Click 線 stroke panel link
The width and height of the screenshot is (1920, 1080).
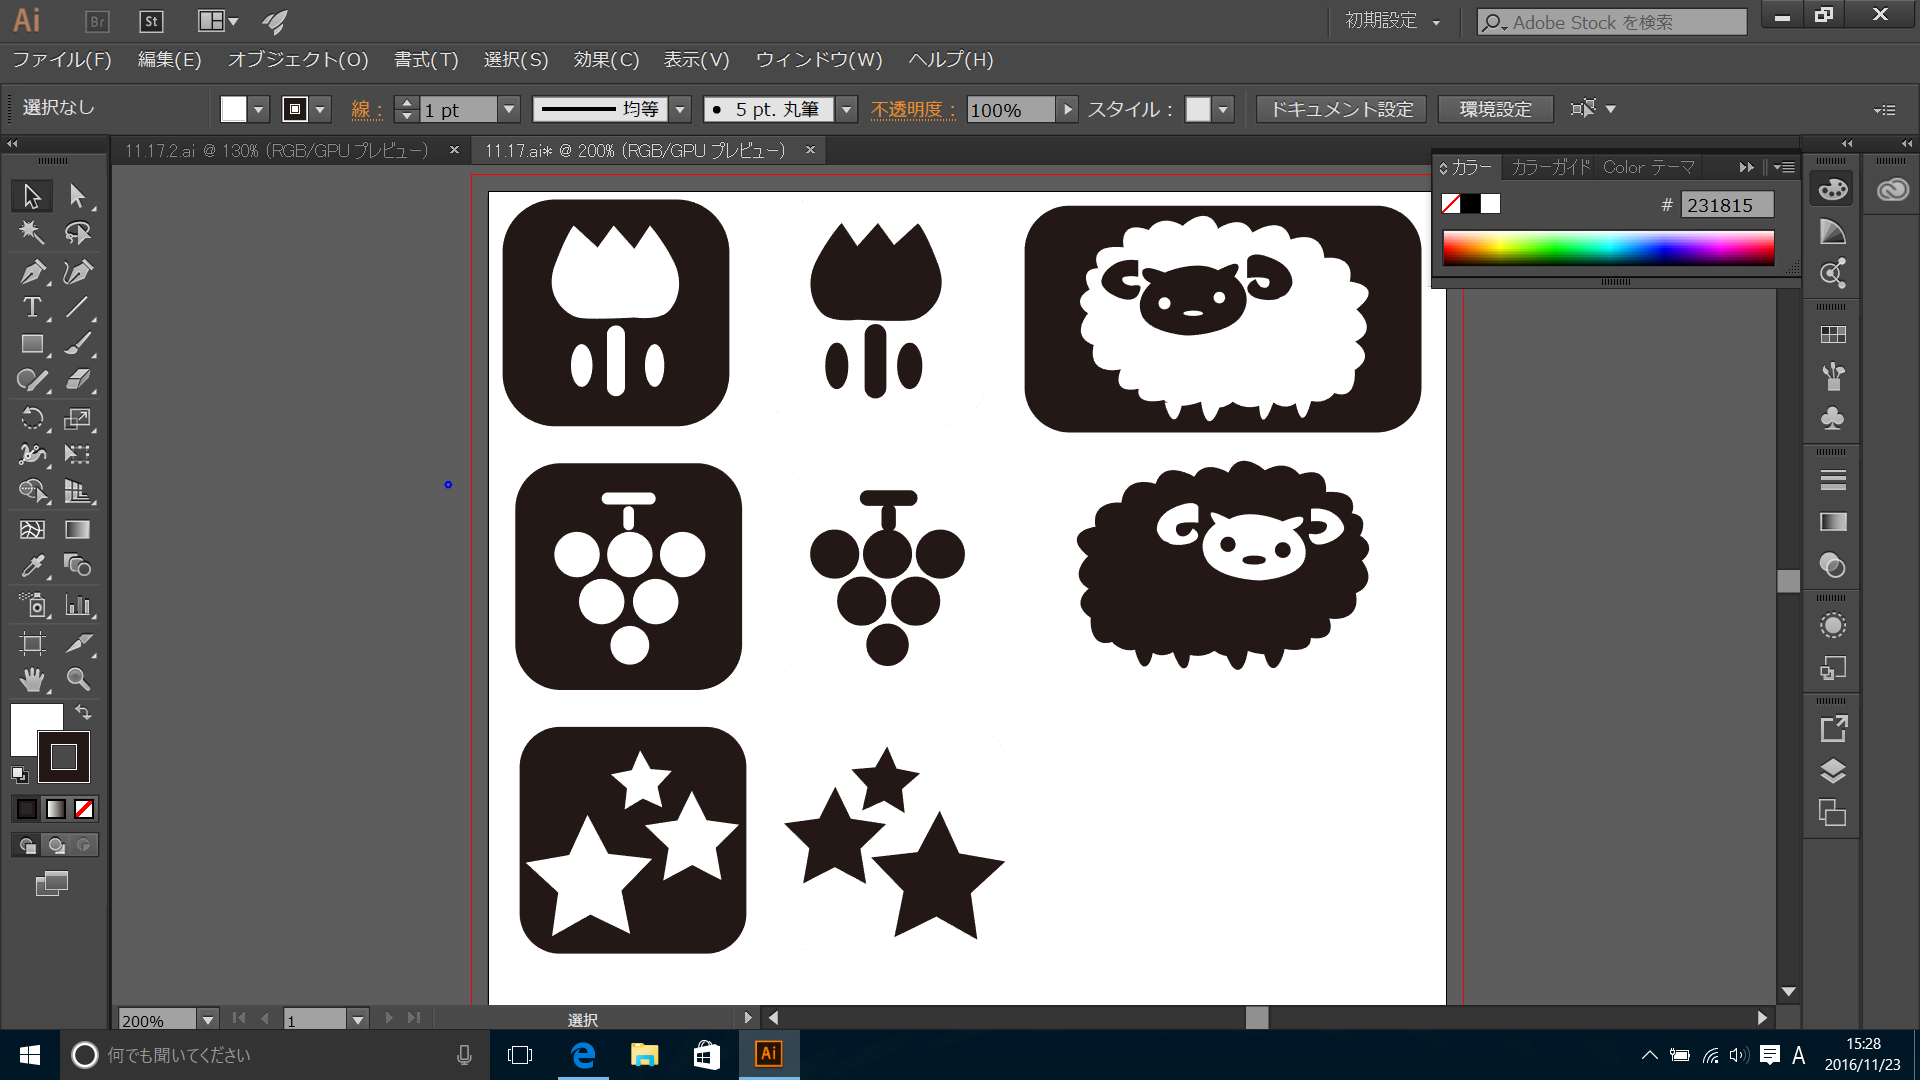click(367, 109)
